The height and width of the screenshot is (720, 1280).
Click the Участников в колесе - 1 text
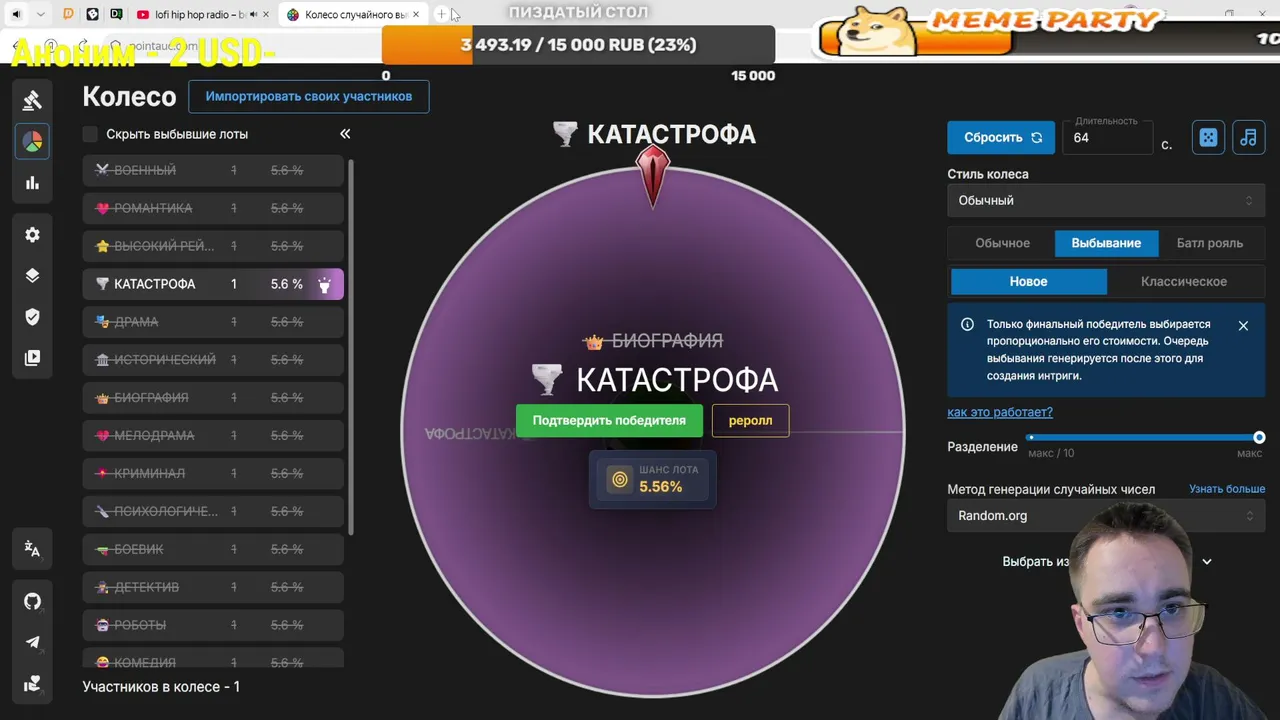coord(161,687)
